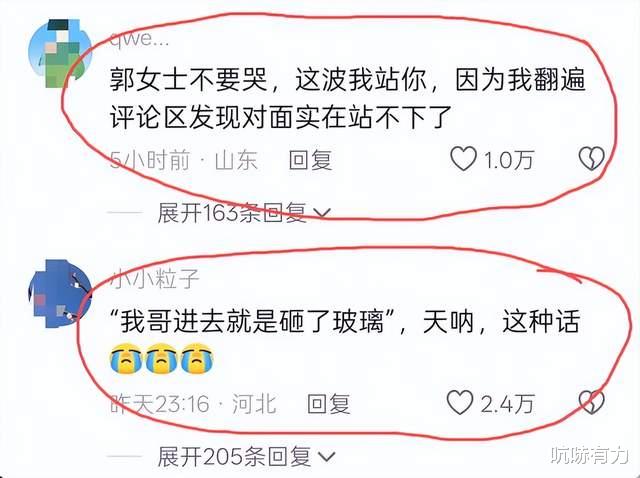
Task: Dislike the 小小粒子 comment with broken heart
Action: coord(591,402)
